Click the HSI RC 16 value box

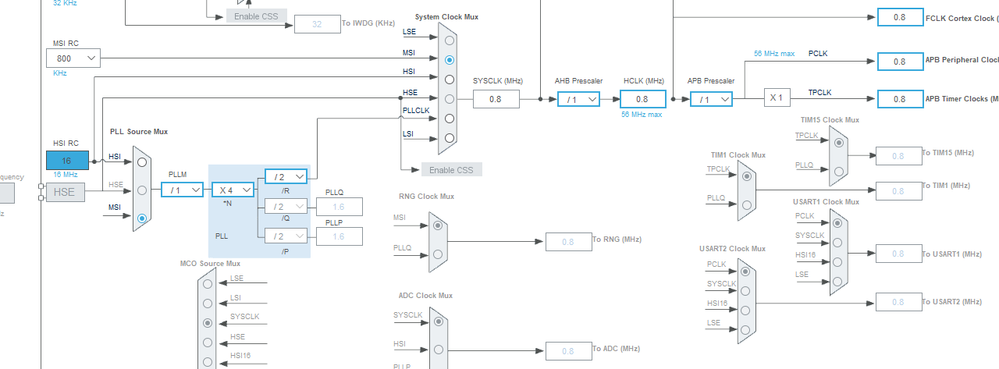pos(67,161)
